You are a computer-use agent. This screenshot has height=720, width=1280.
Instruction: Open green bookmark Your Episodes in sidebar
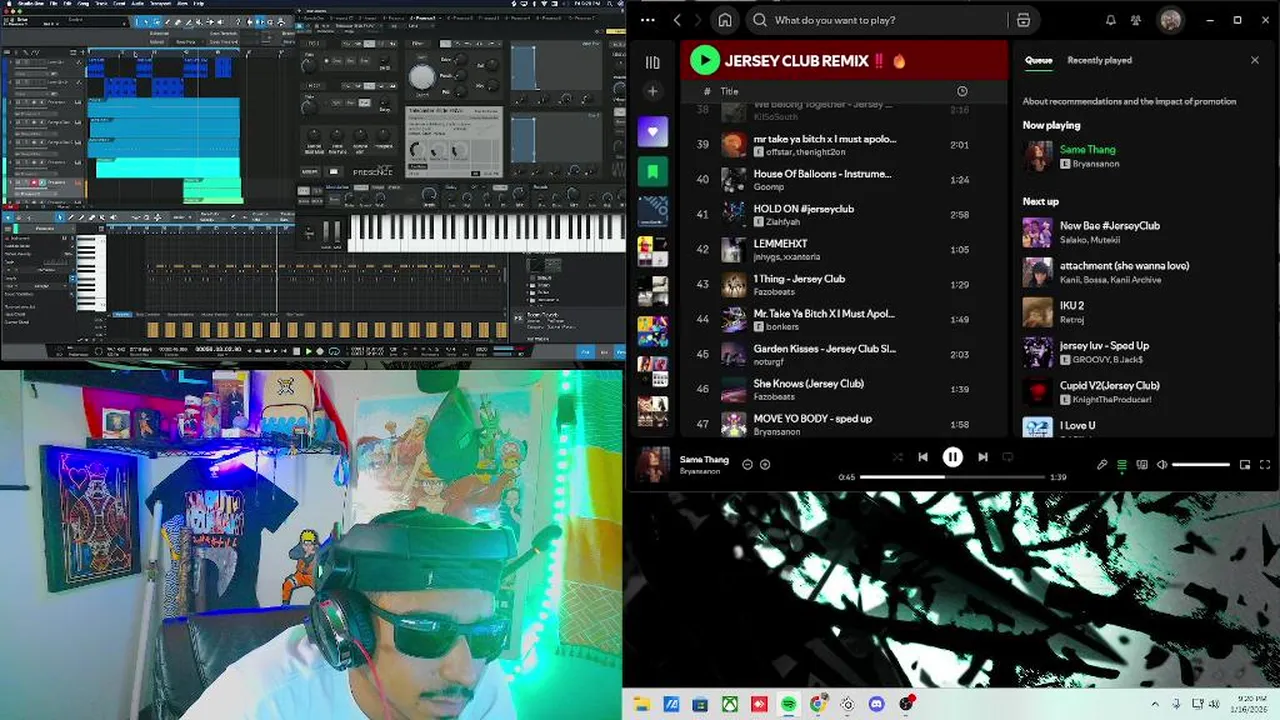point(653,171)
